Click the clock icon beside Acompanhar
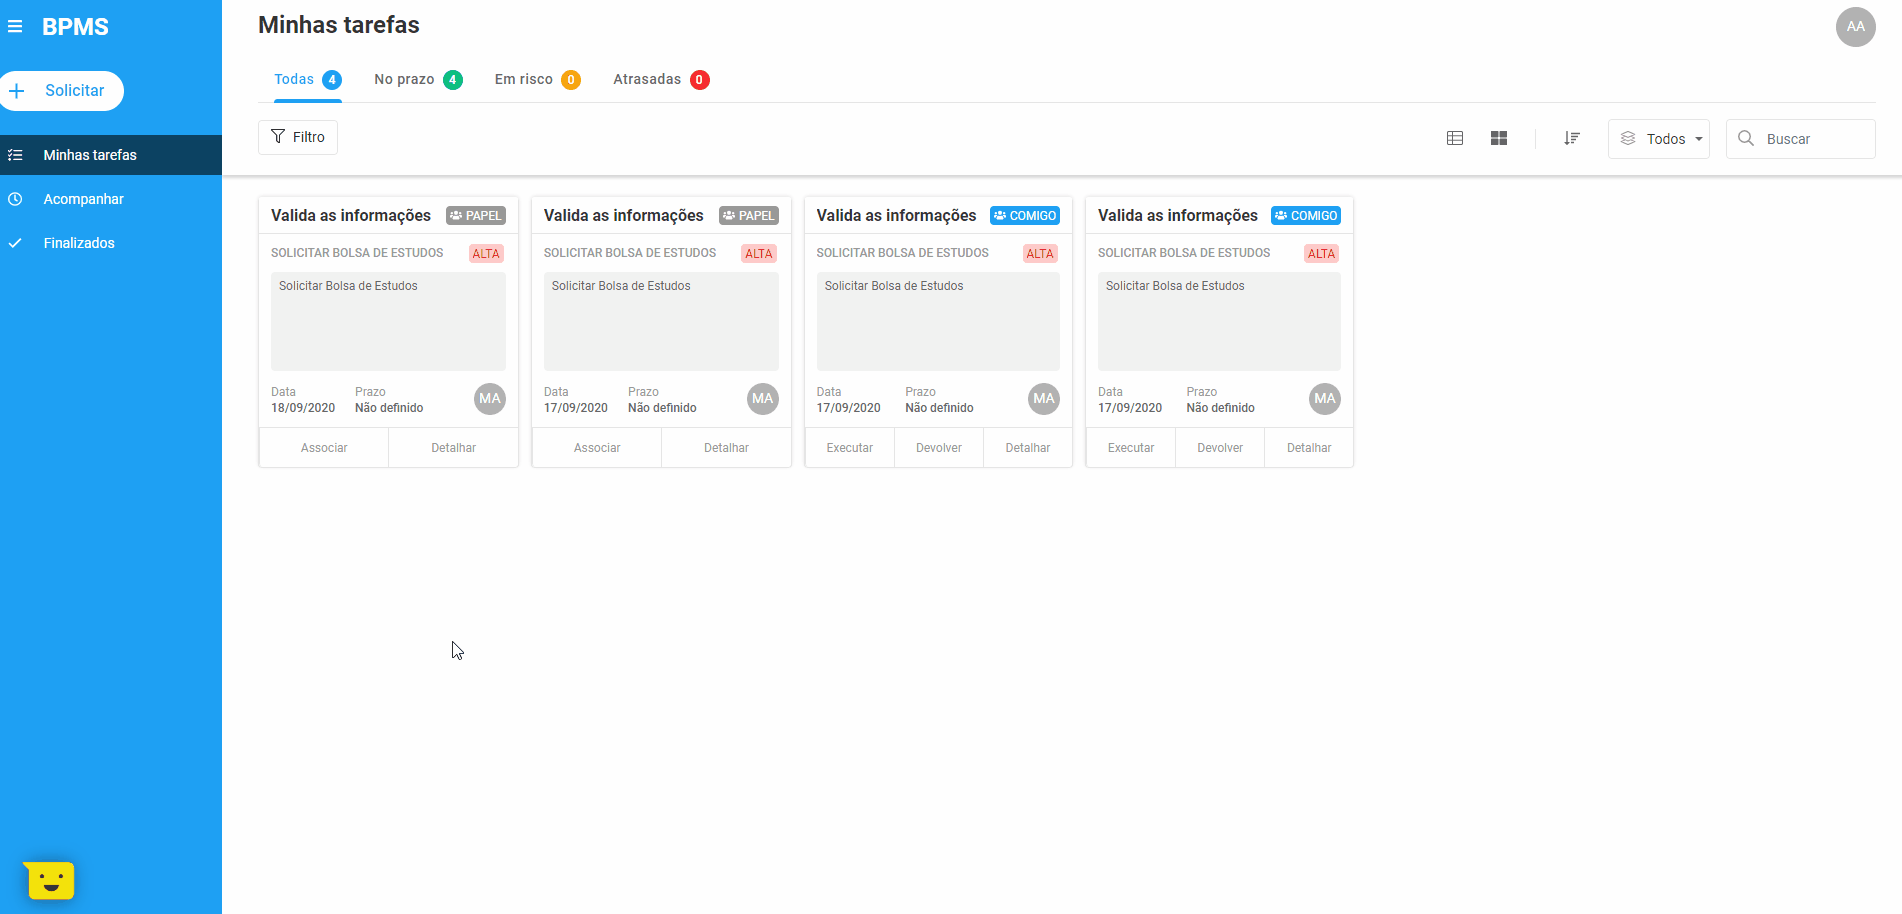 tap(15, 199)
